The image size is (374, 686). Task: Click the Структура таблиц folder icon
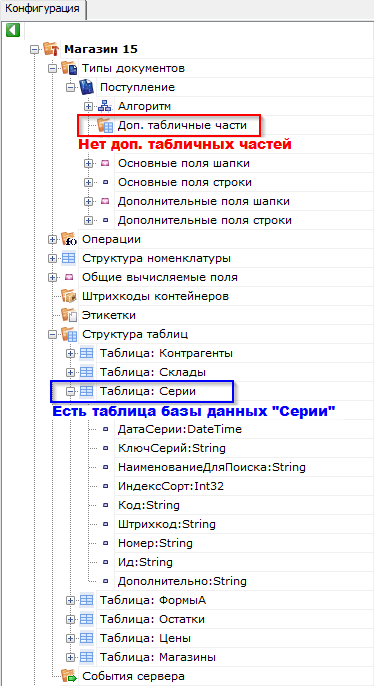[x=69, y=335]
